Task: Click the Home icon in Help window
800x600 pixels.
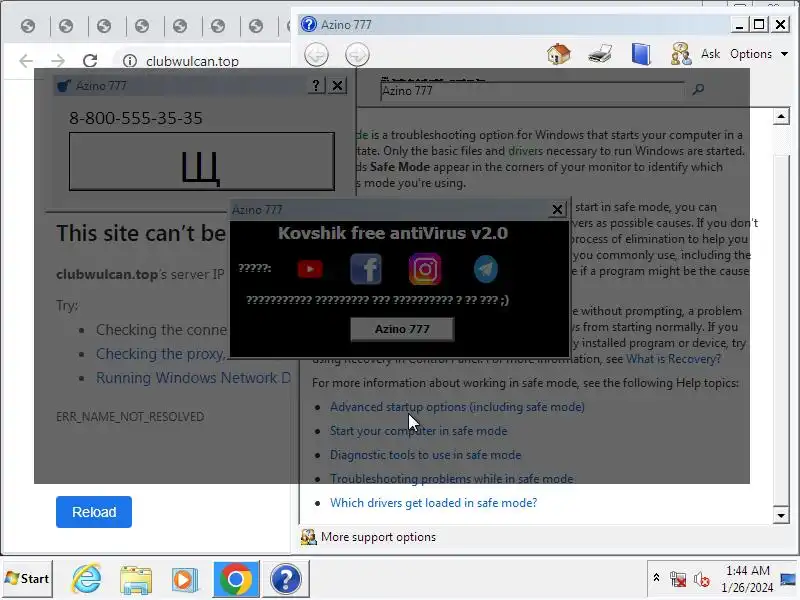Action: pos(559,54)
